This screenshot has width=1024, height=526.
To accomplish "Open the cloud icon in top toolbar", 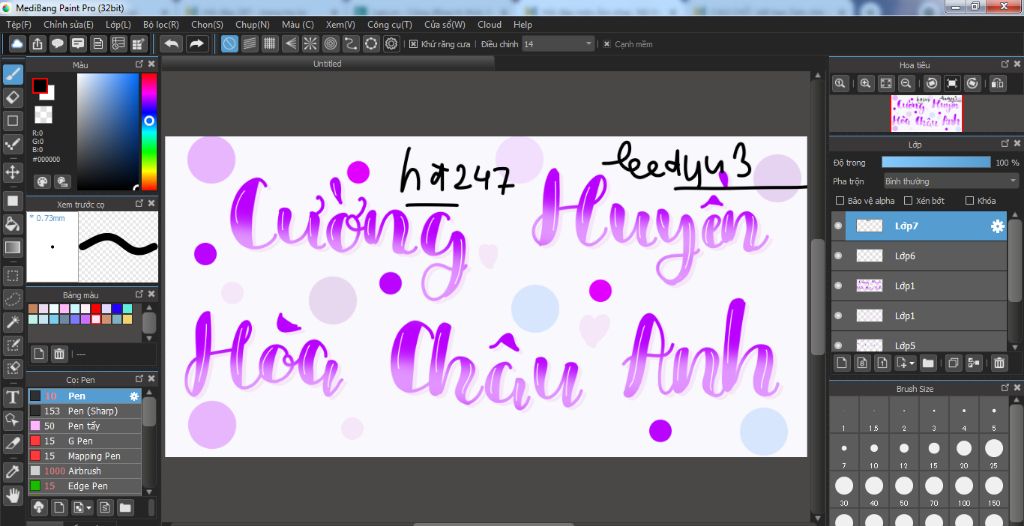I will click(18, 44).
